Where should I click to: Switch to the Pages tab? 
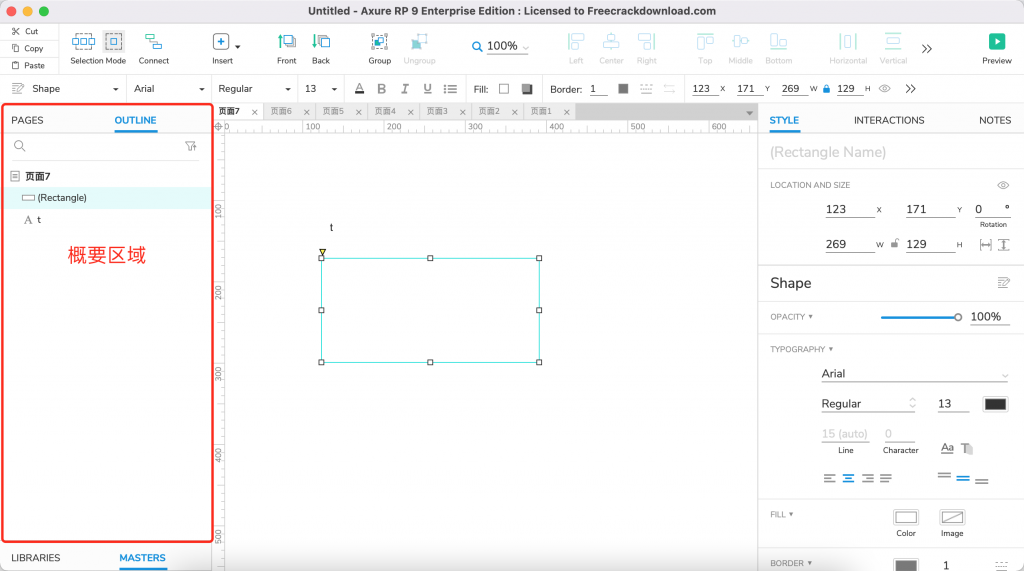coord(27,120)
